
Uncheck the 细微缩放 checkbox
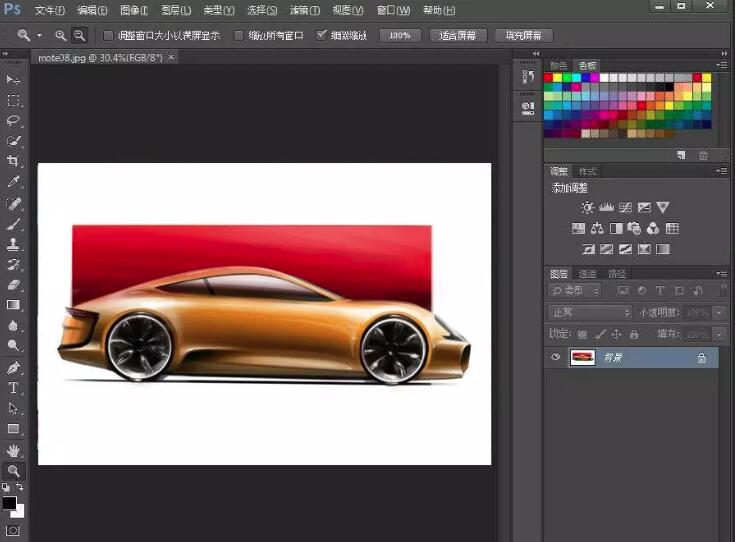(x=321, y=35)
